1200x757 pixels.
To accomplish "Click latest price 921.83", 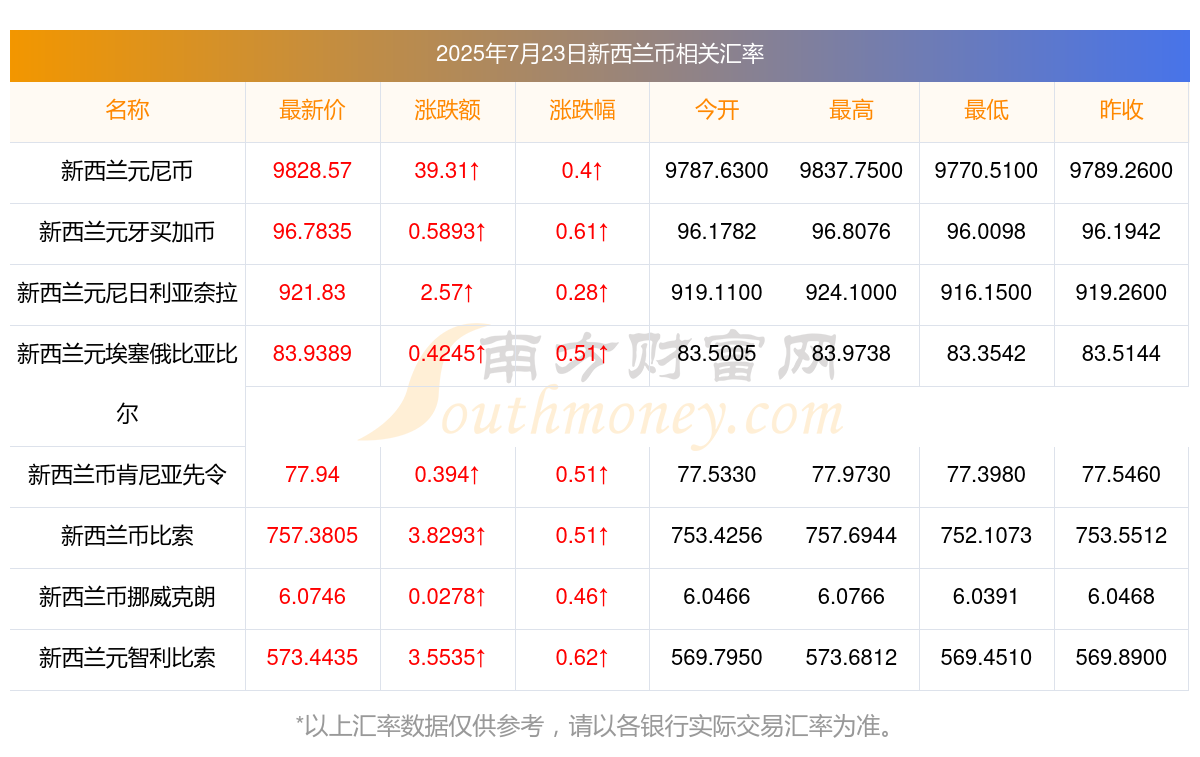I will [x=312, y=293].
